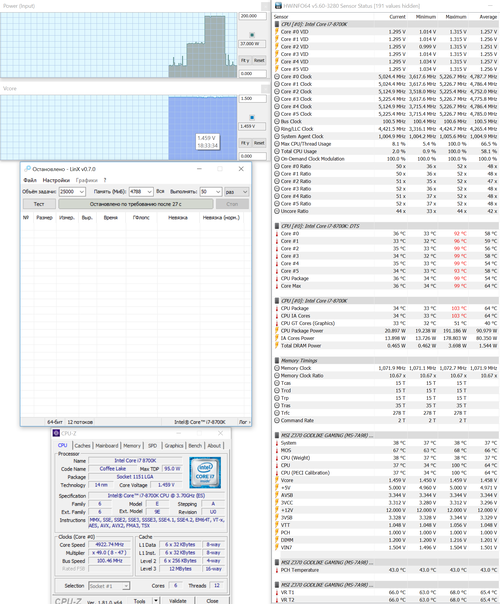This screenshot has width=500, height=604.
Task: Click the CPU Package Power lightning icon
Action: (277, 331)
